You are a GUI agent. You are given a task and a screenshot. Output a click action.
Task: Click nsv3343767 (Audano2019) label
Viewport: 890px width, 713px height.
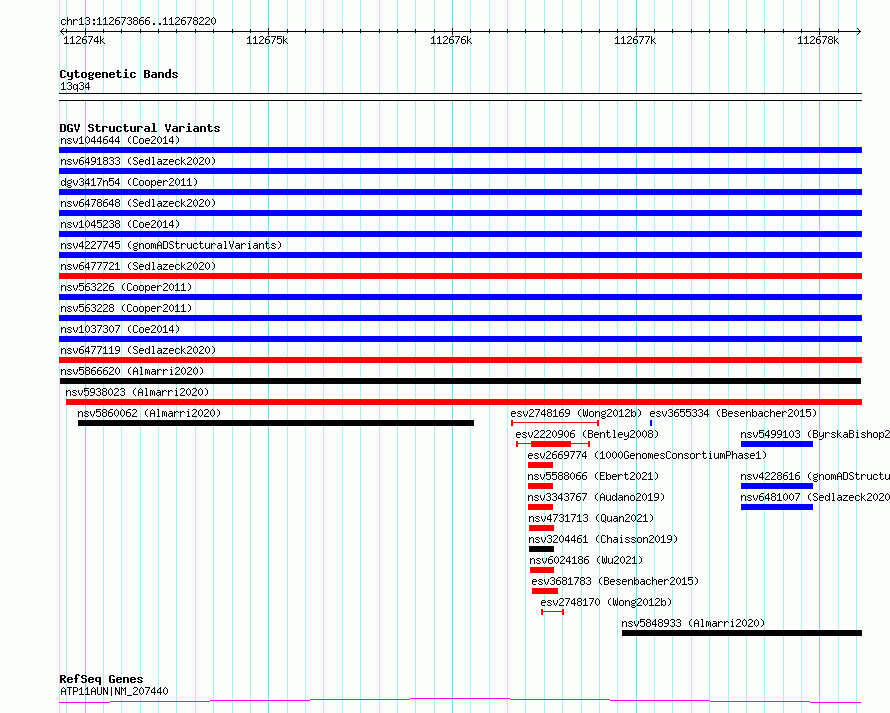pyautogui.click(x=596, y=497)
